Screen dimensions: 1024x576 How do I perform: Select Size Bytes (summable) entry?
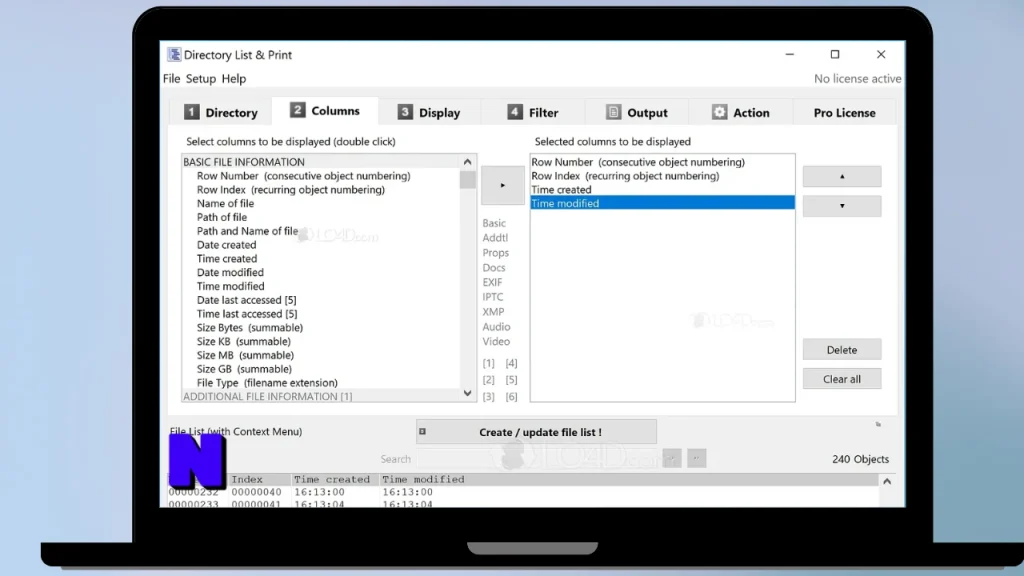(250, 327)
